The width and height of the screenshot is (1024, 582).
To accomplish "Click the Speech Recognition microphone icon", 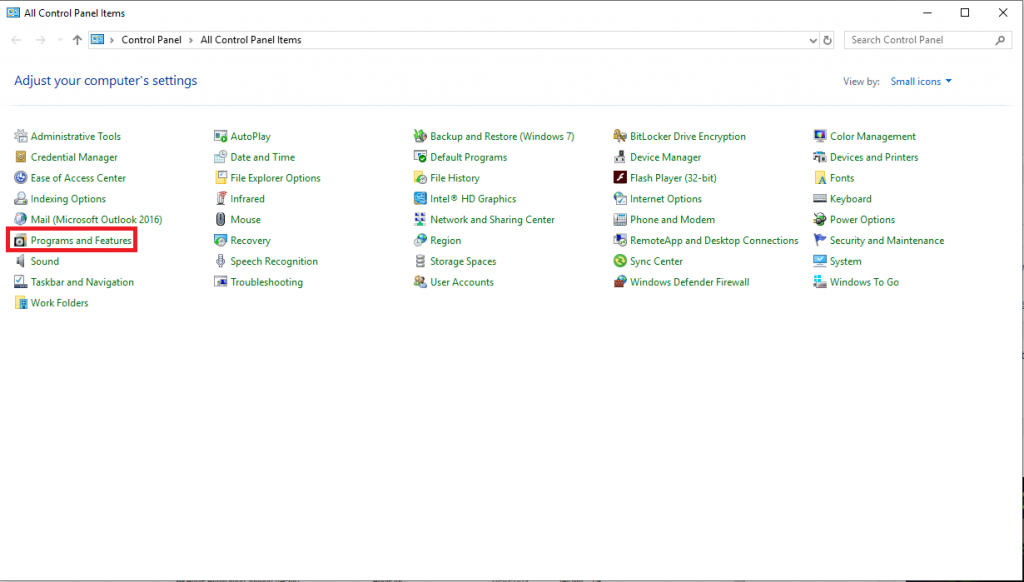I will click(x=221, y=262).
